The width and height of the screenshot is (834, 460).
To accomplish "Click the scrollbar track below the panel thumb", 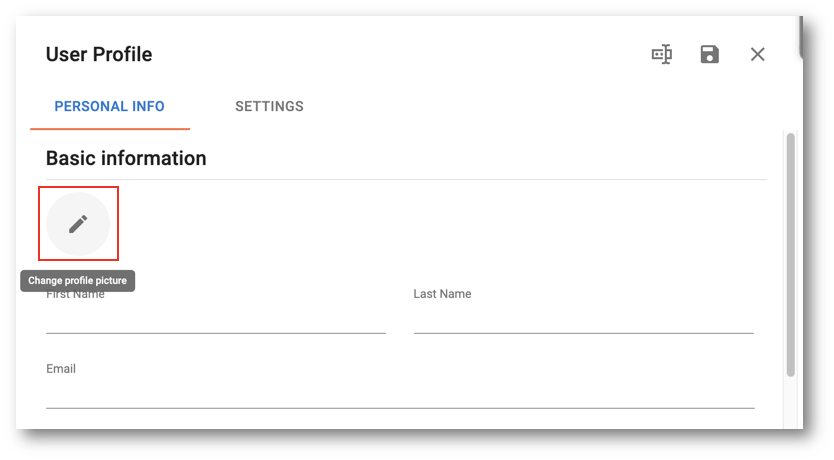I will (x=791, y=402).
